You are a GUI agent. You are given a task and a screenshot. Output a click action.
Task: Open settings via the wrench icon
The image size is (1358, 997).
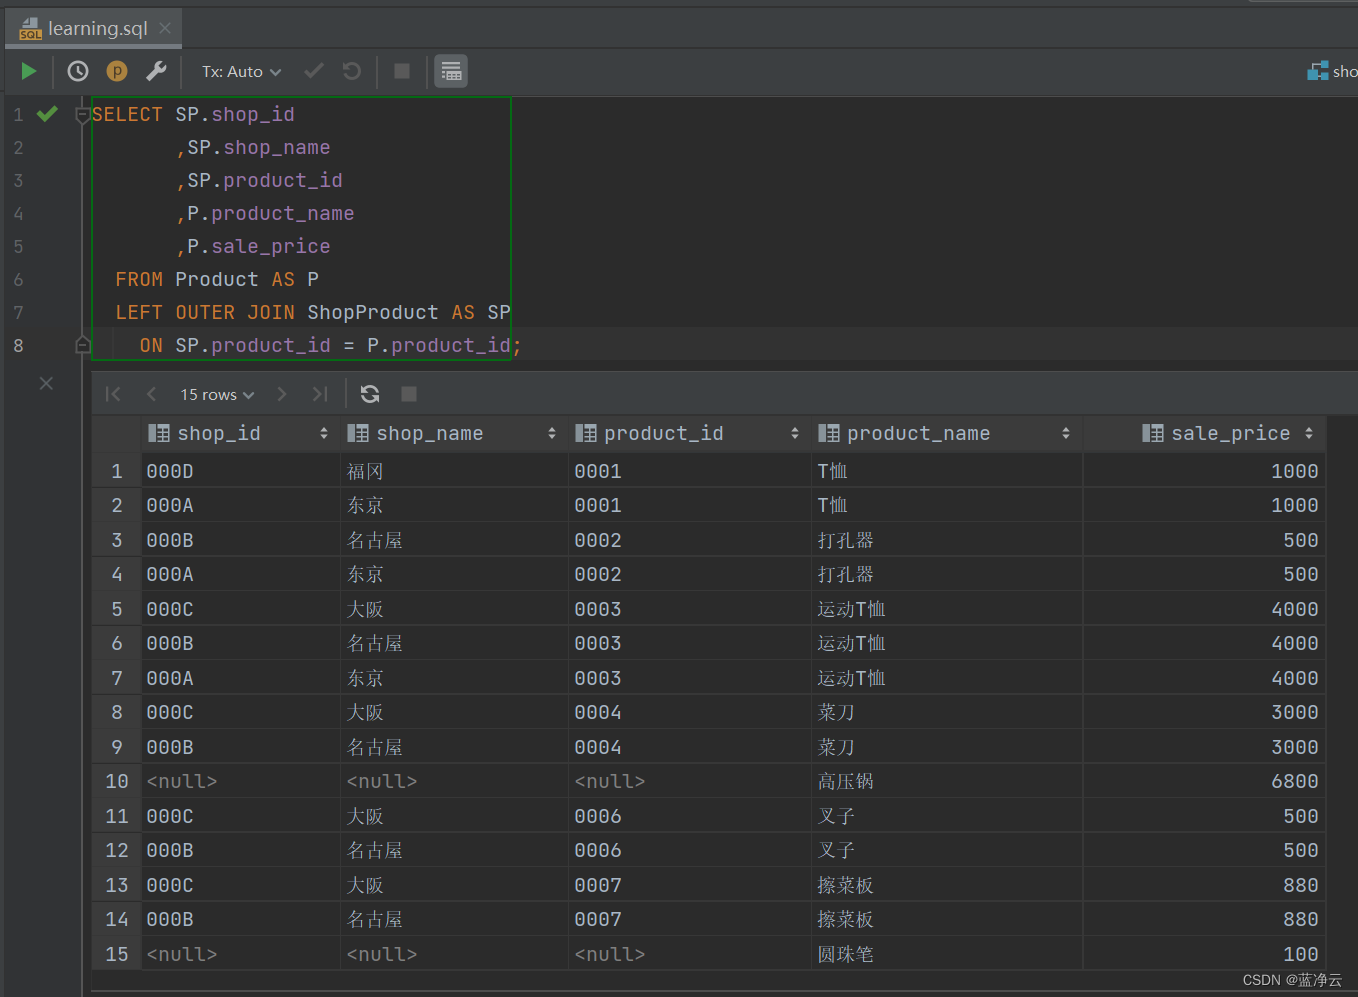(x=156, y=71)
